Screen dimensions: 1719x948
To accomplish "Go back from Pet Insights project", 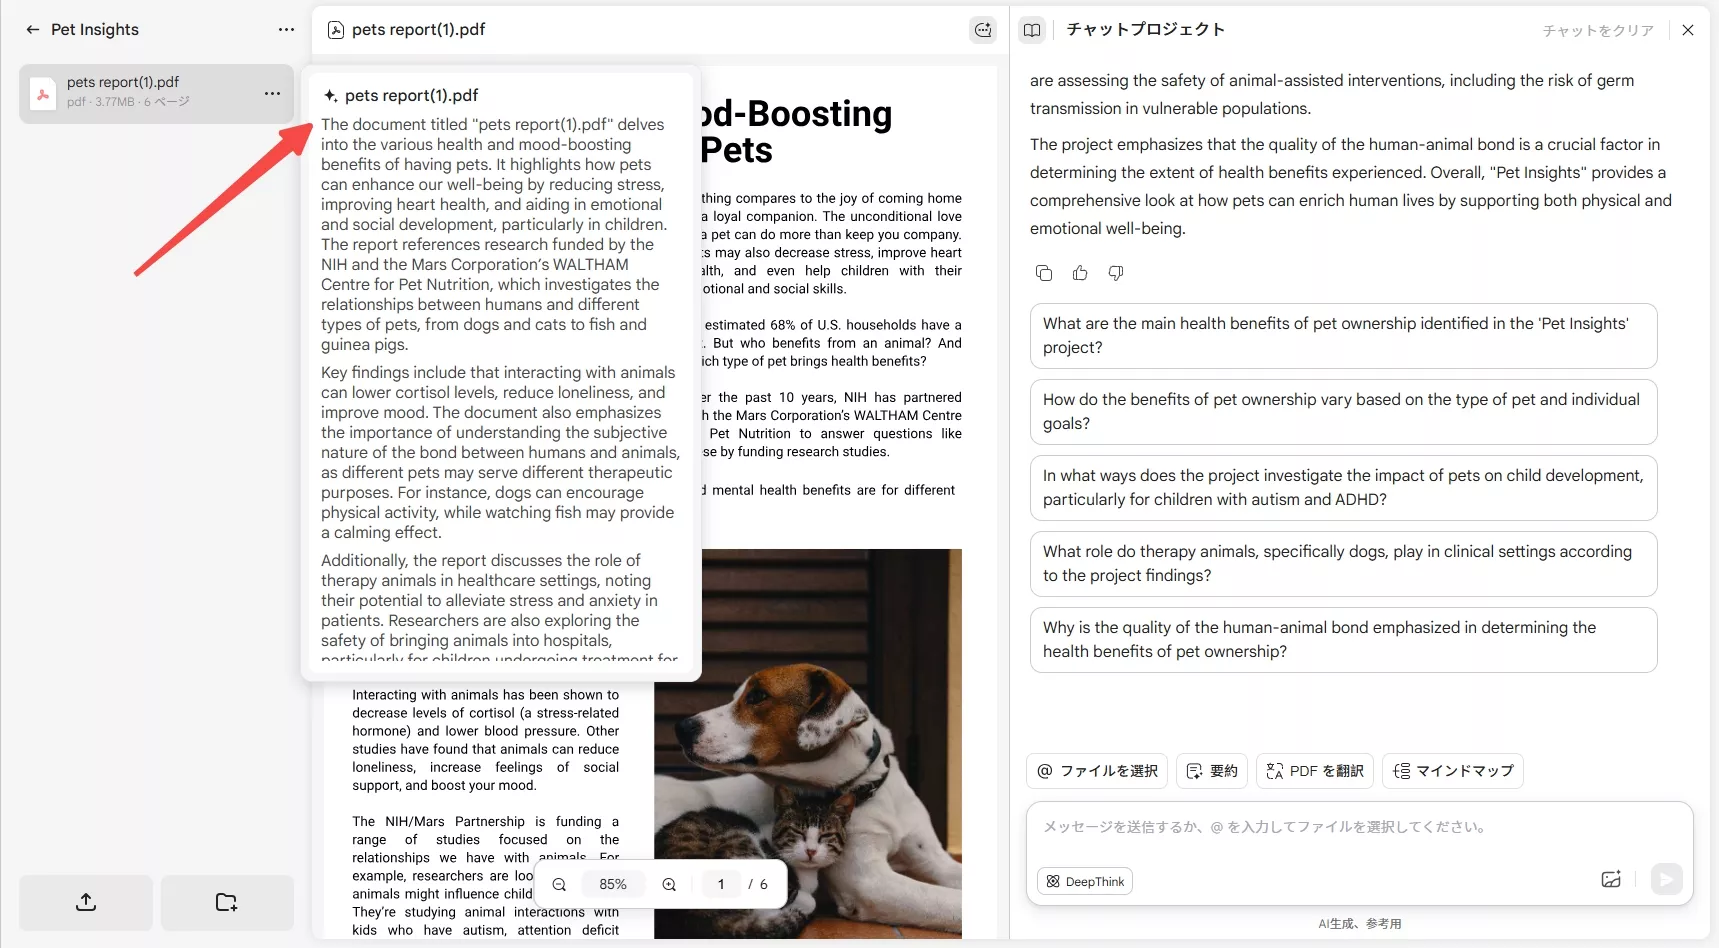I will click(32, 30).
